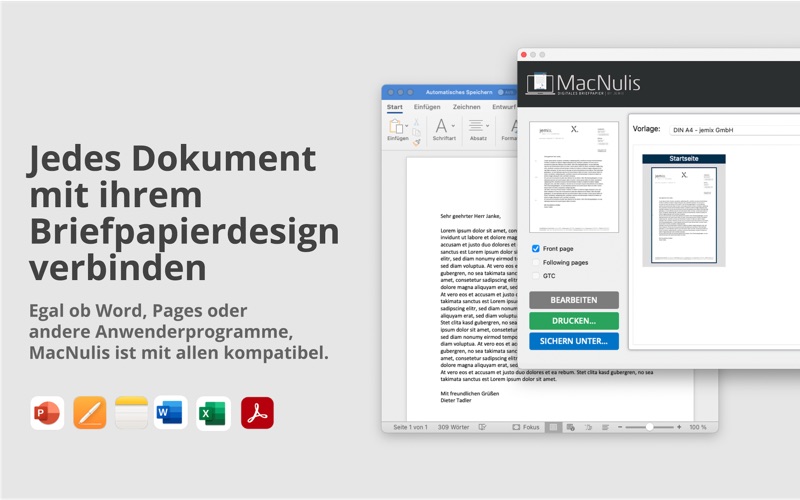
Task: Uncheck the Front page checkbox
Action: [x=536, y=248]
